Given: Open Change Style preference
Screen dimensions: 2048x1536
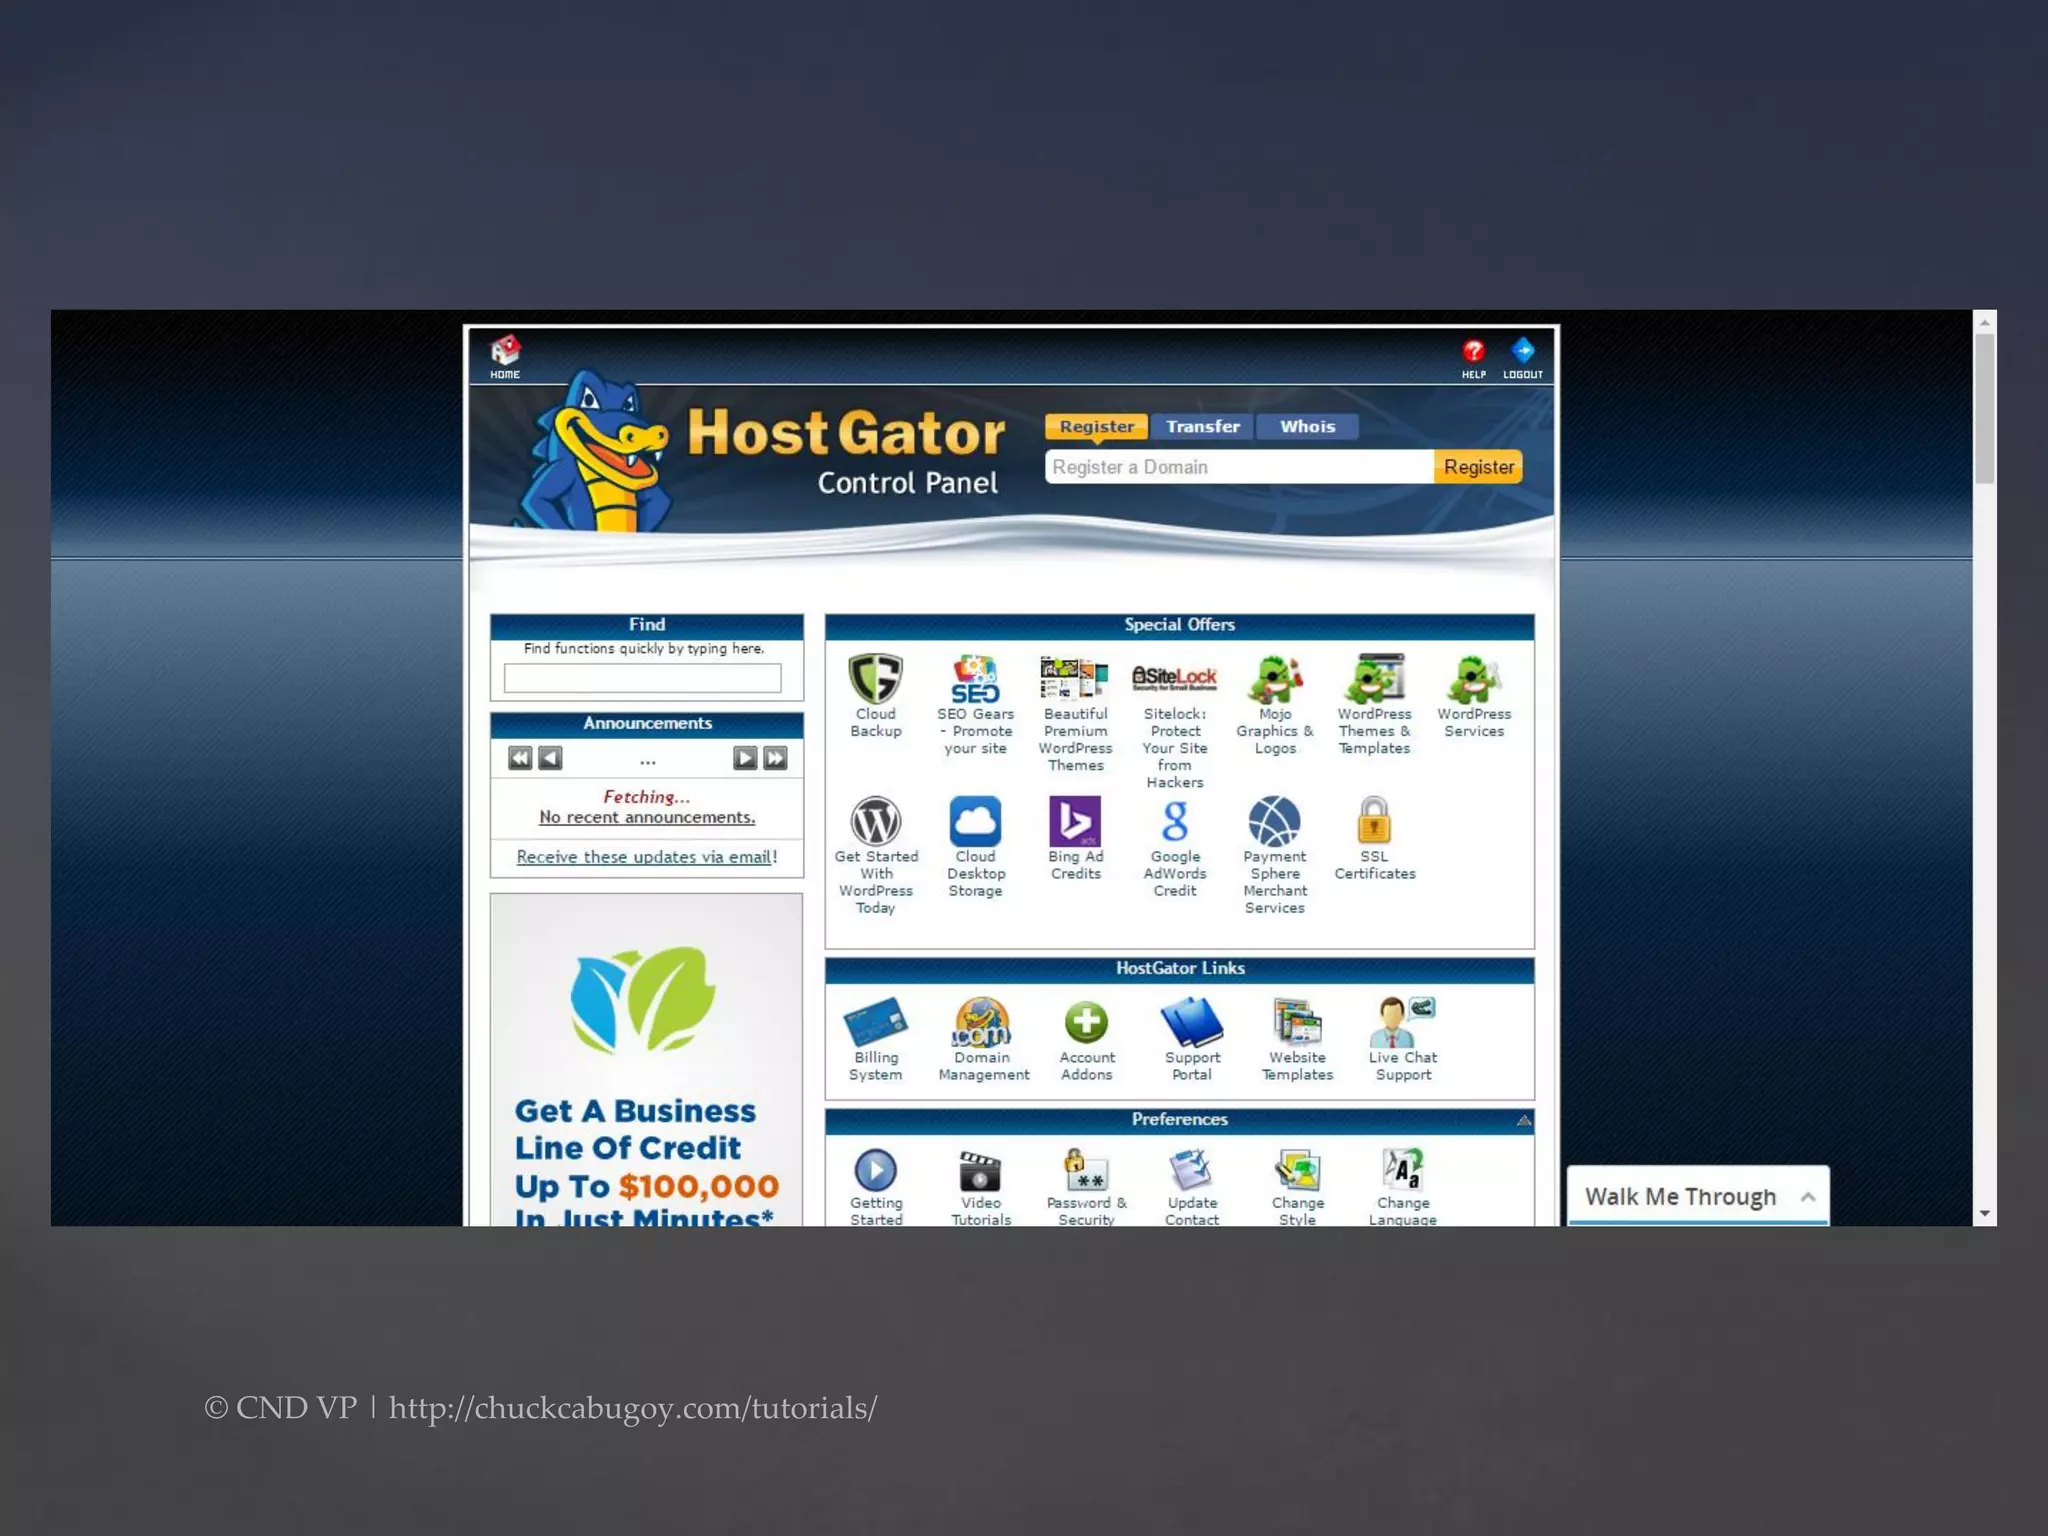Looking at the screenshot, I should (1297, 1187).
